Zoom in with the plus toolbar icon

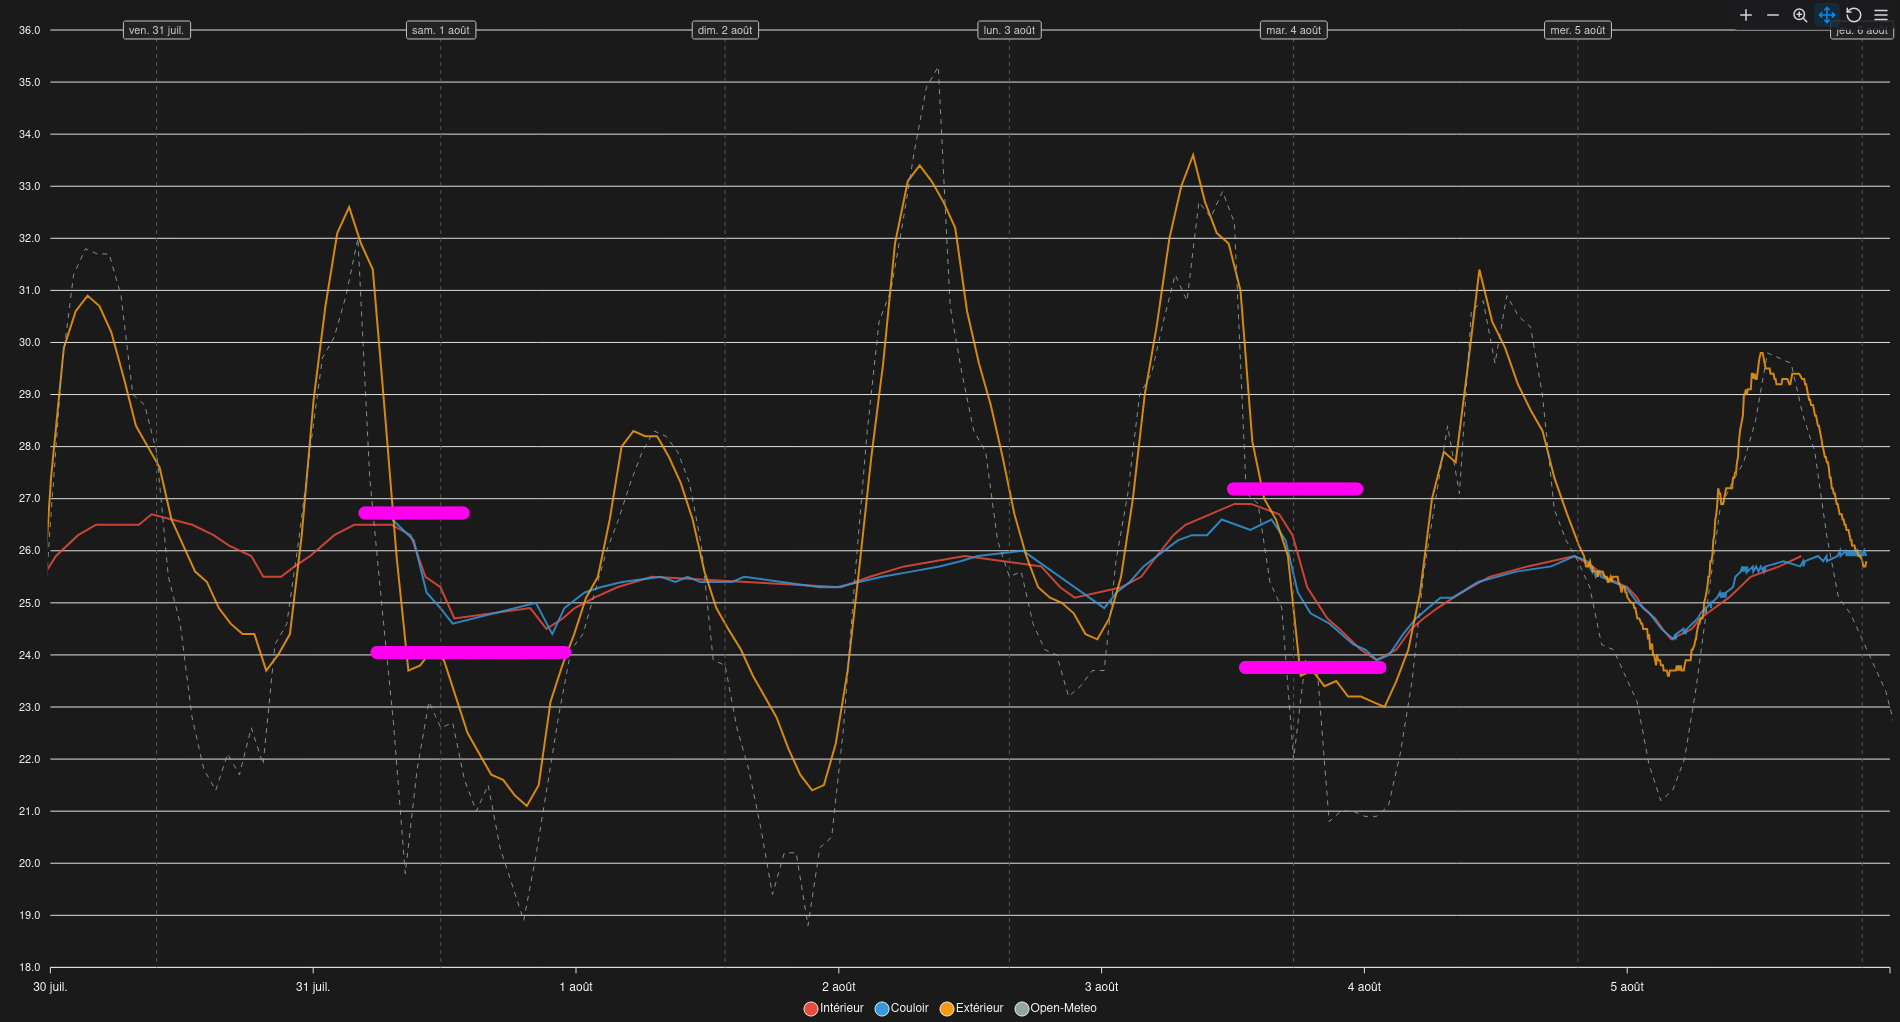(x=1746, y=15)
